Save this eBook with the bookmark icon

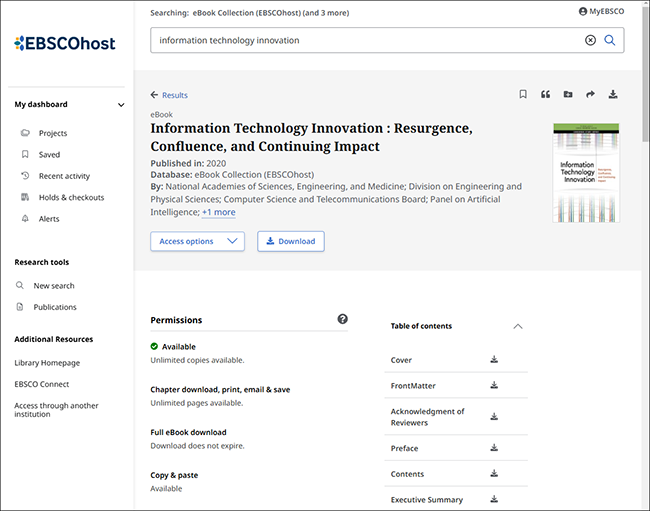[523, 94]
